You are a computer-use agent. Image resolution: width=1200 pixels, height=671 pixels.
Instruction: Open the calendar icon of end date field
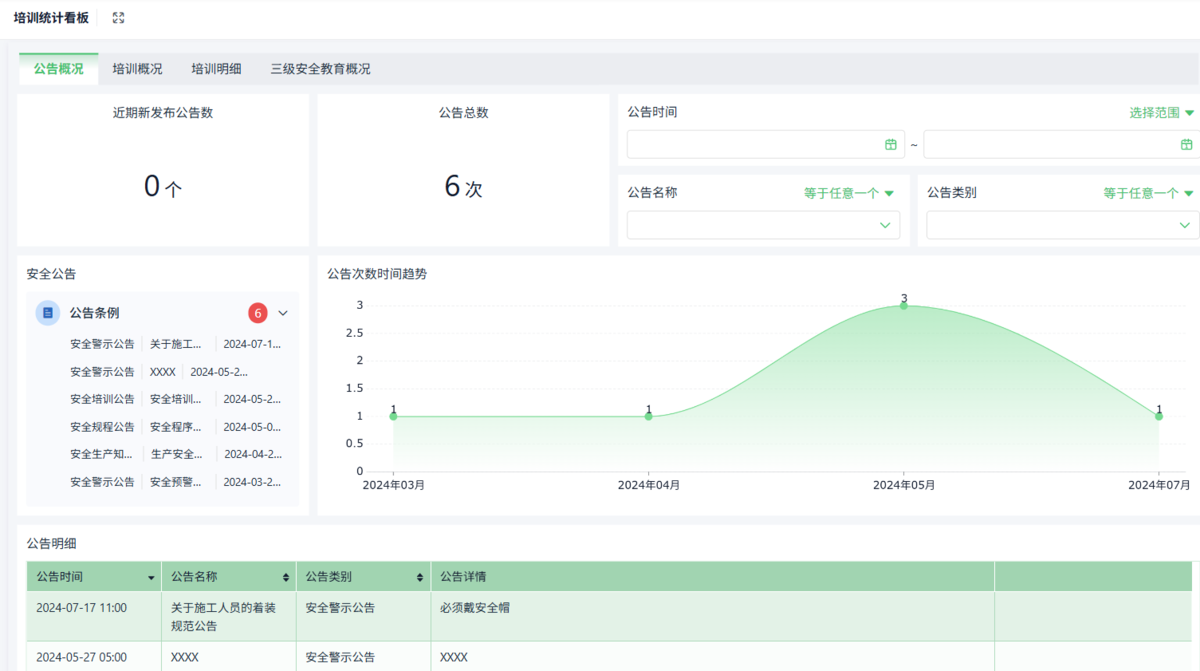1186,144
